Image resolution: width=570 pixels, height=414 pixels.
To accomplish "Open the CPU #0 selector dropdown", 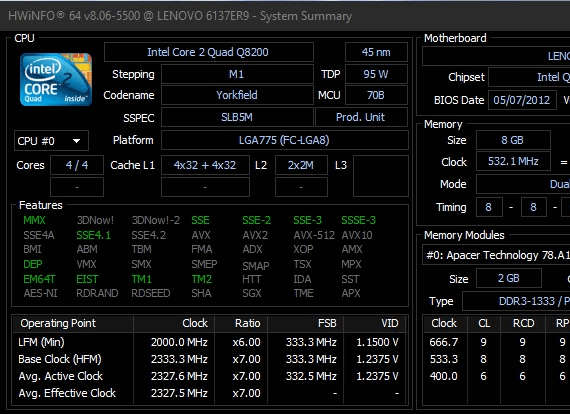I will [51, 141].
